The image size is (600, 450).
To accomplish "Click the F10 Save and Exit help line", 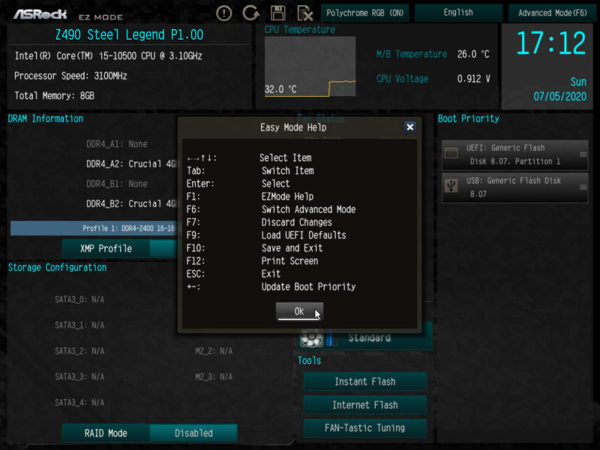I will coord(255,248).
